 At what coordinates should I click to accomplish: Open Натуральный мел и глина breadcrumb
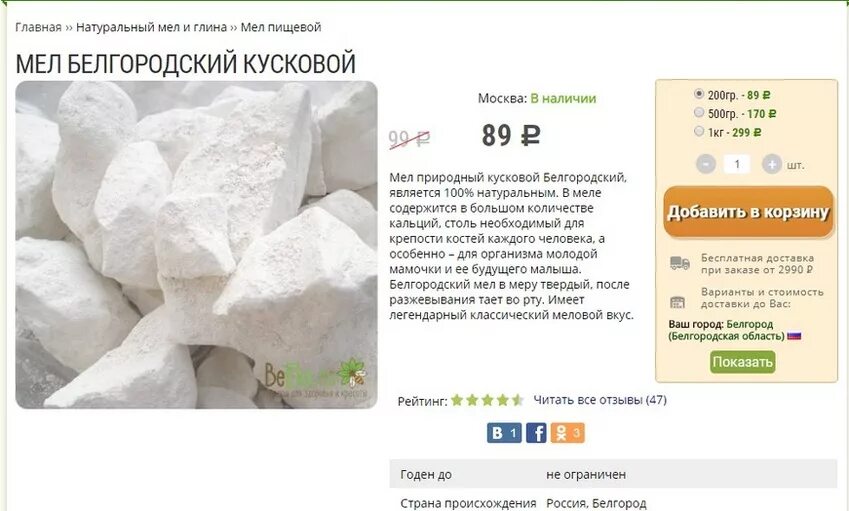click(x=151, y=27)
